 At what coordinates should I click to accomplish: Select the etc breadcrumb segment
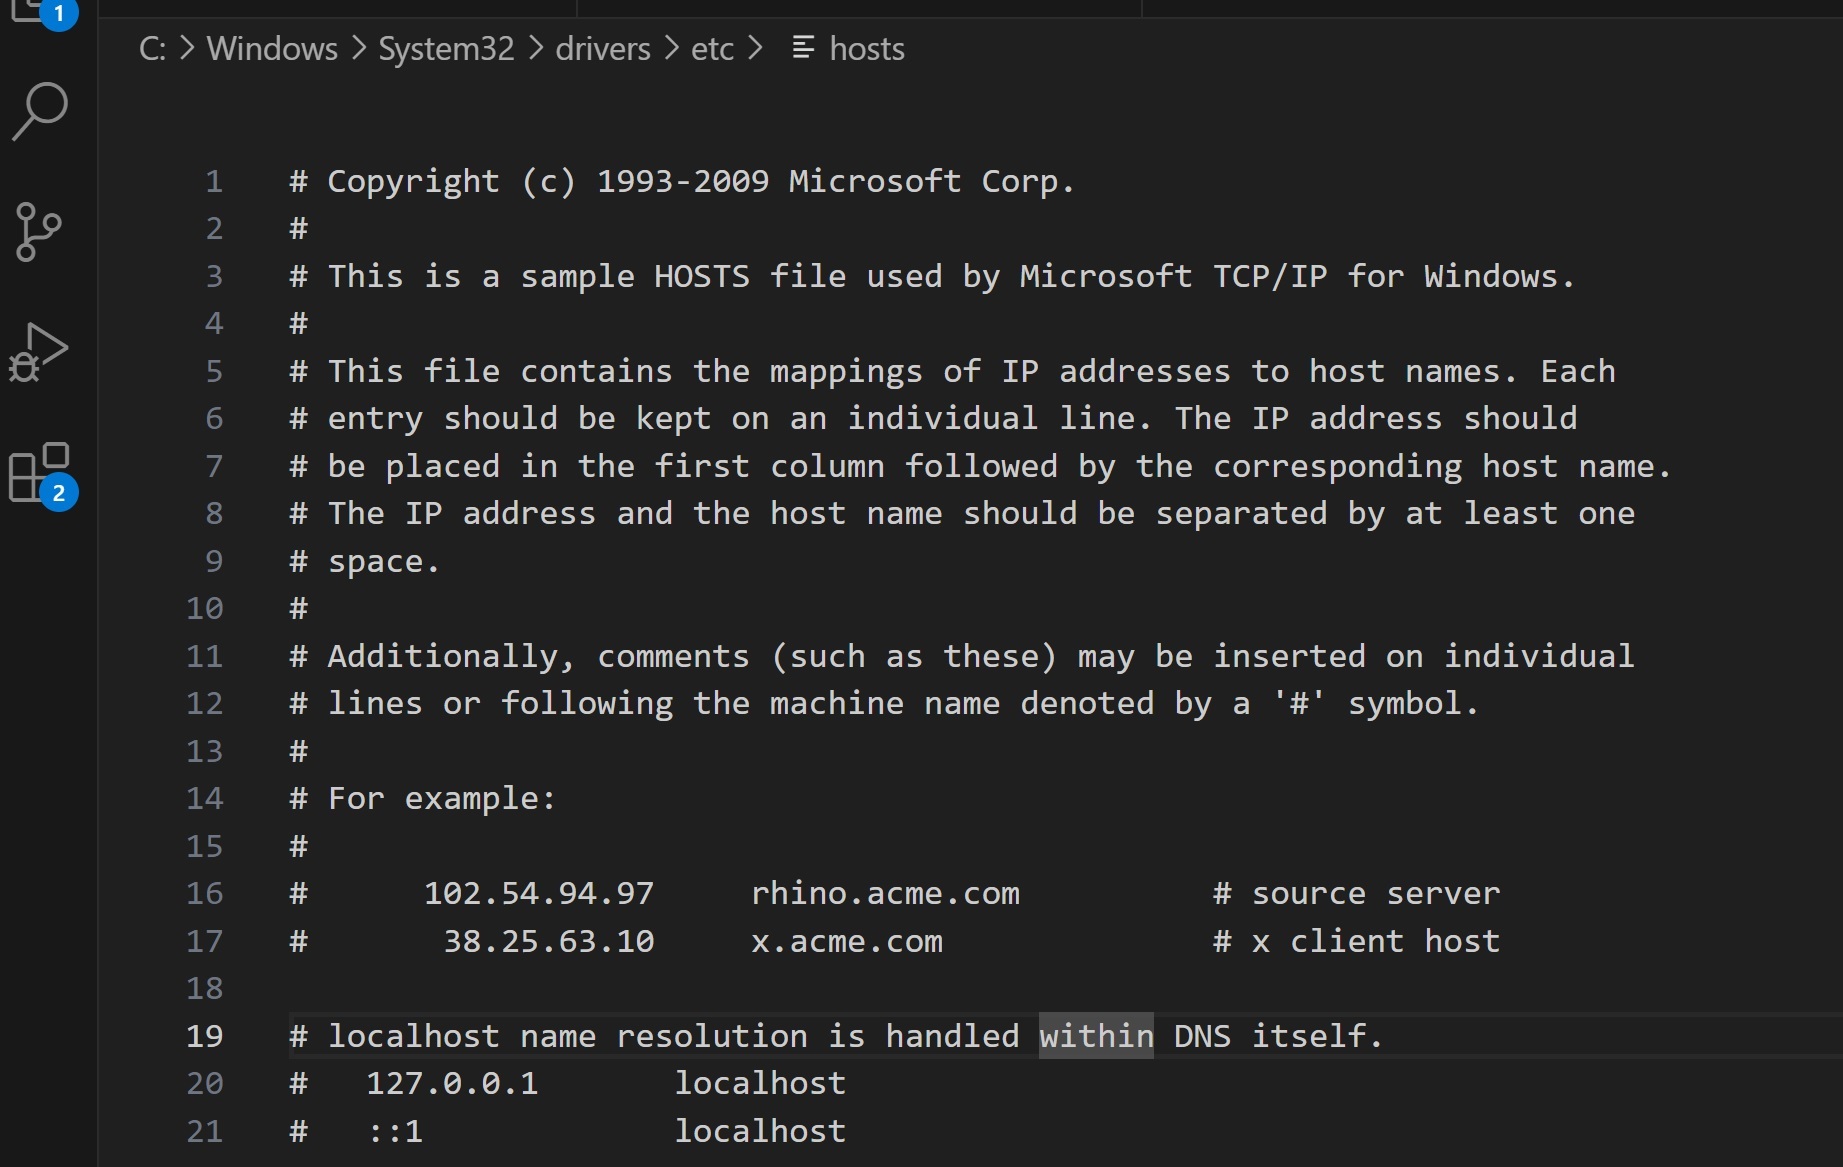click(713, 48)
